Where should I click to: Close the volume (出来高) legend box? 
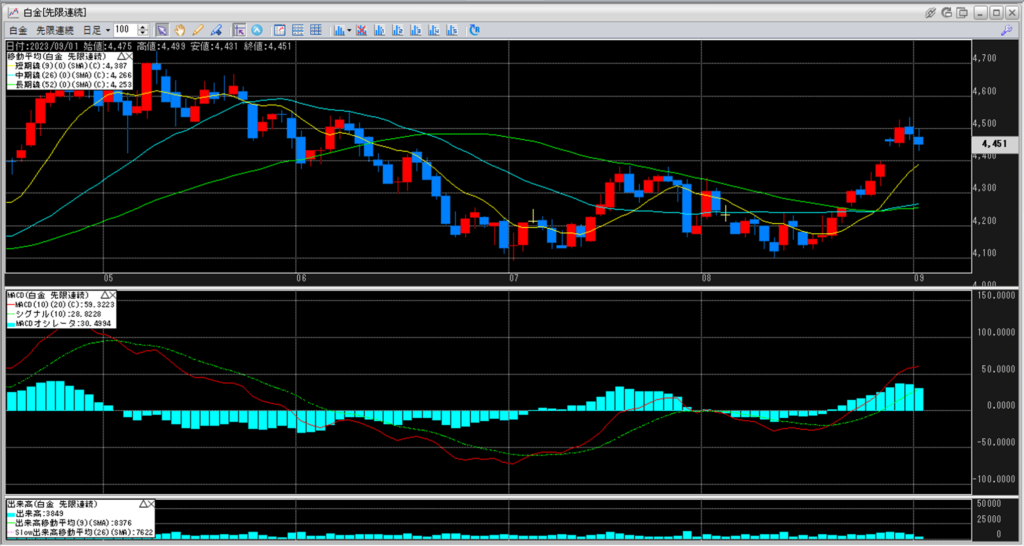(x=153, y=504)
